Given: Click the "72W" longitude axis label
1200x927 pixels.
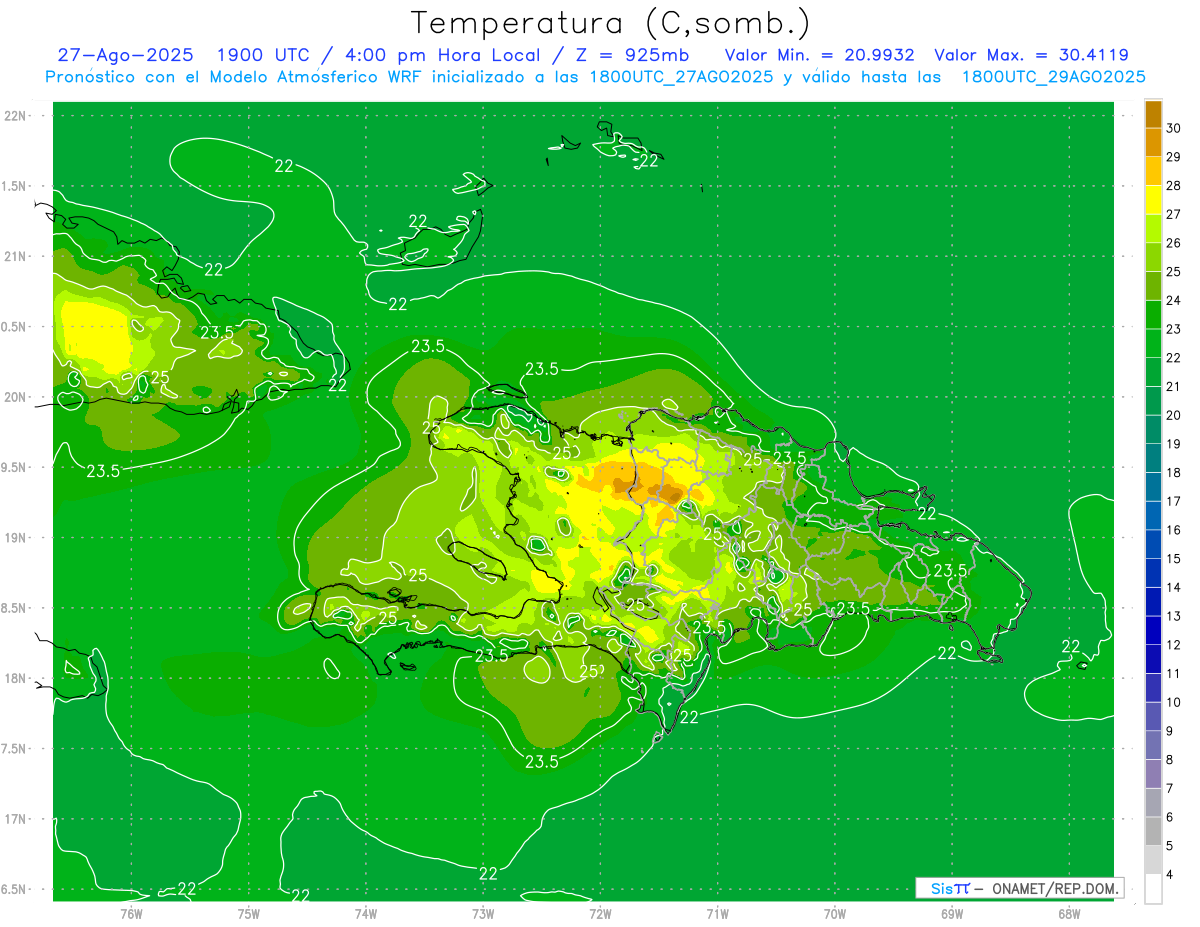Looking at the screenshot, I should point(600,913).
